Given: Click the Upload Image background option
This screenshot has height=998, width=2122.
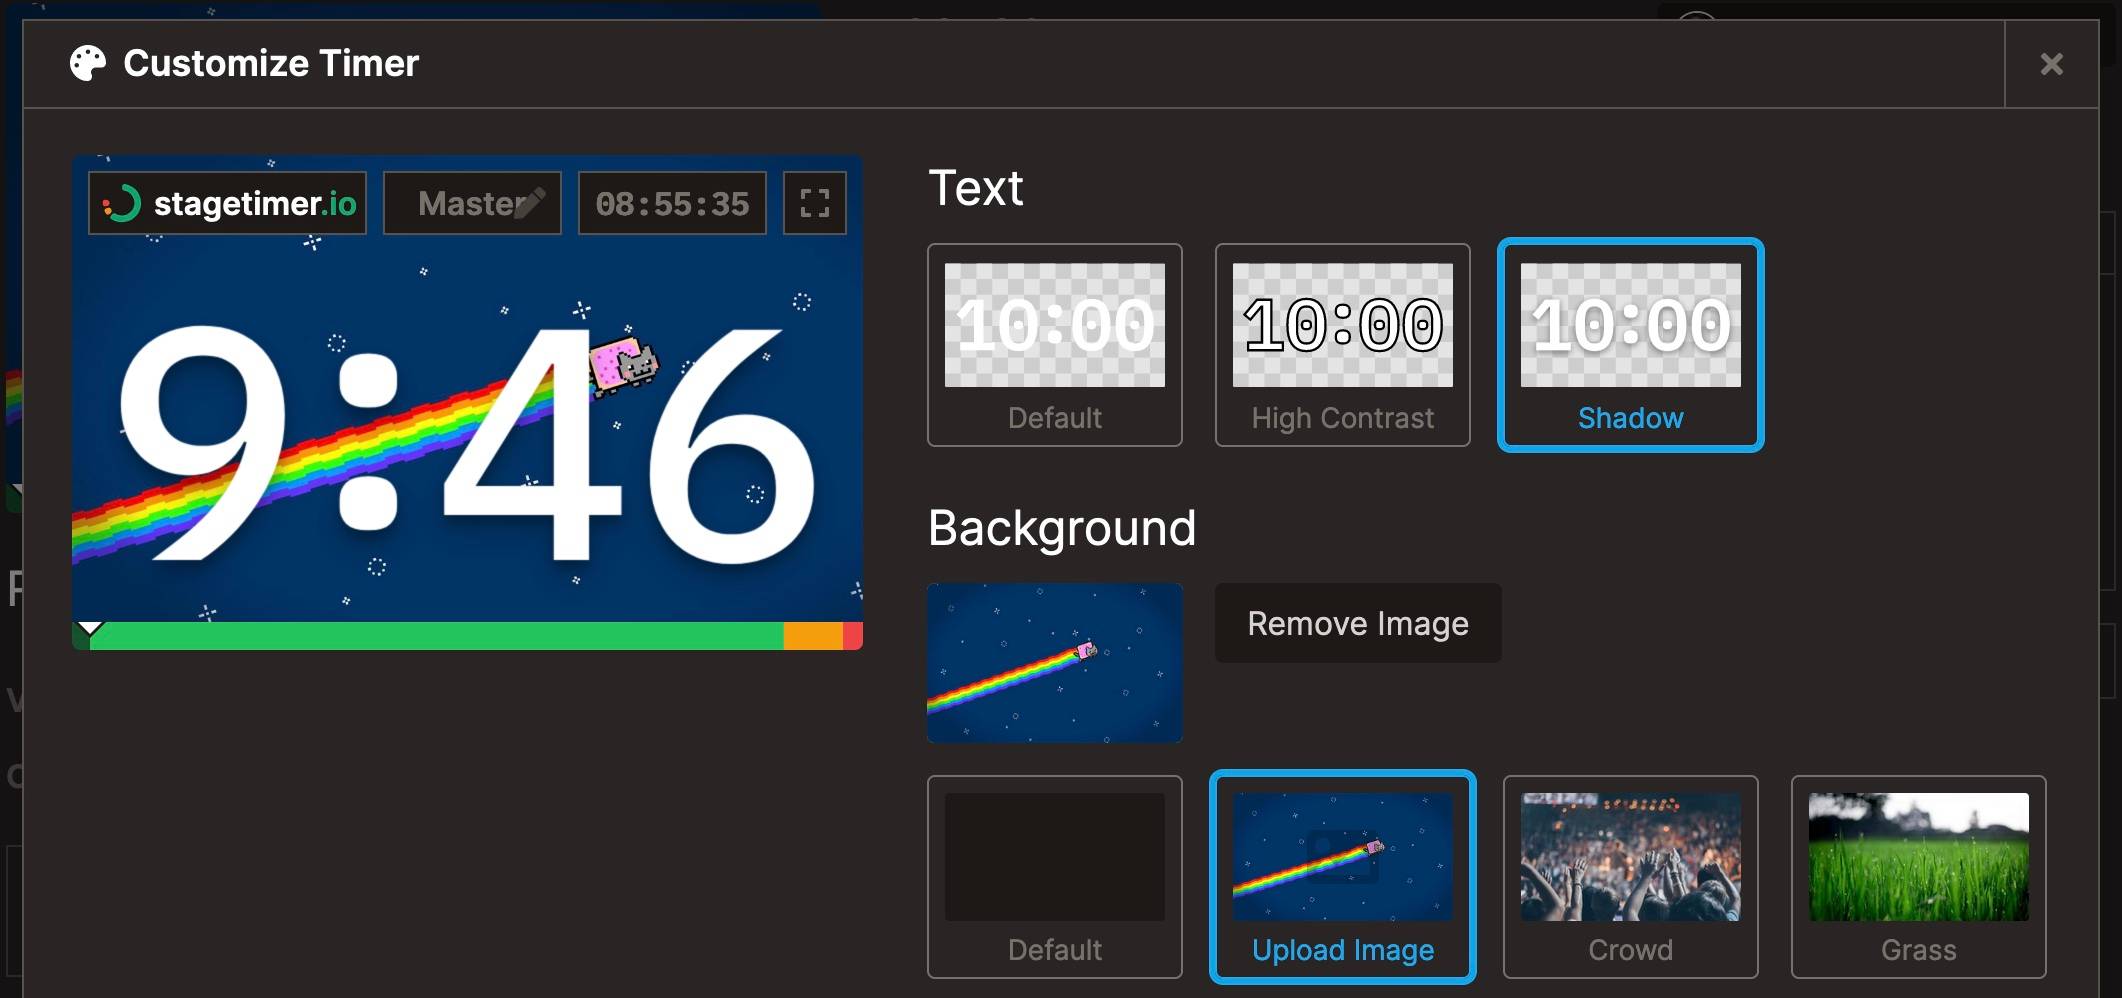Looking at the screenshot, I should point(1342,876).
